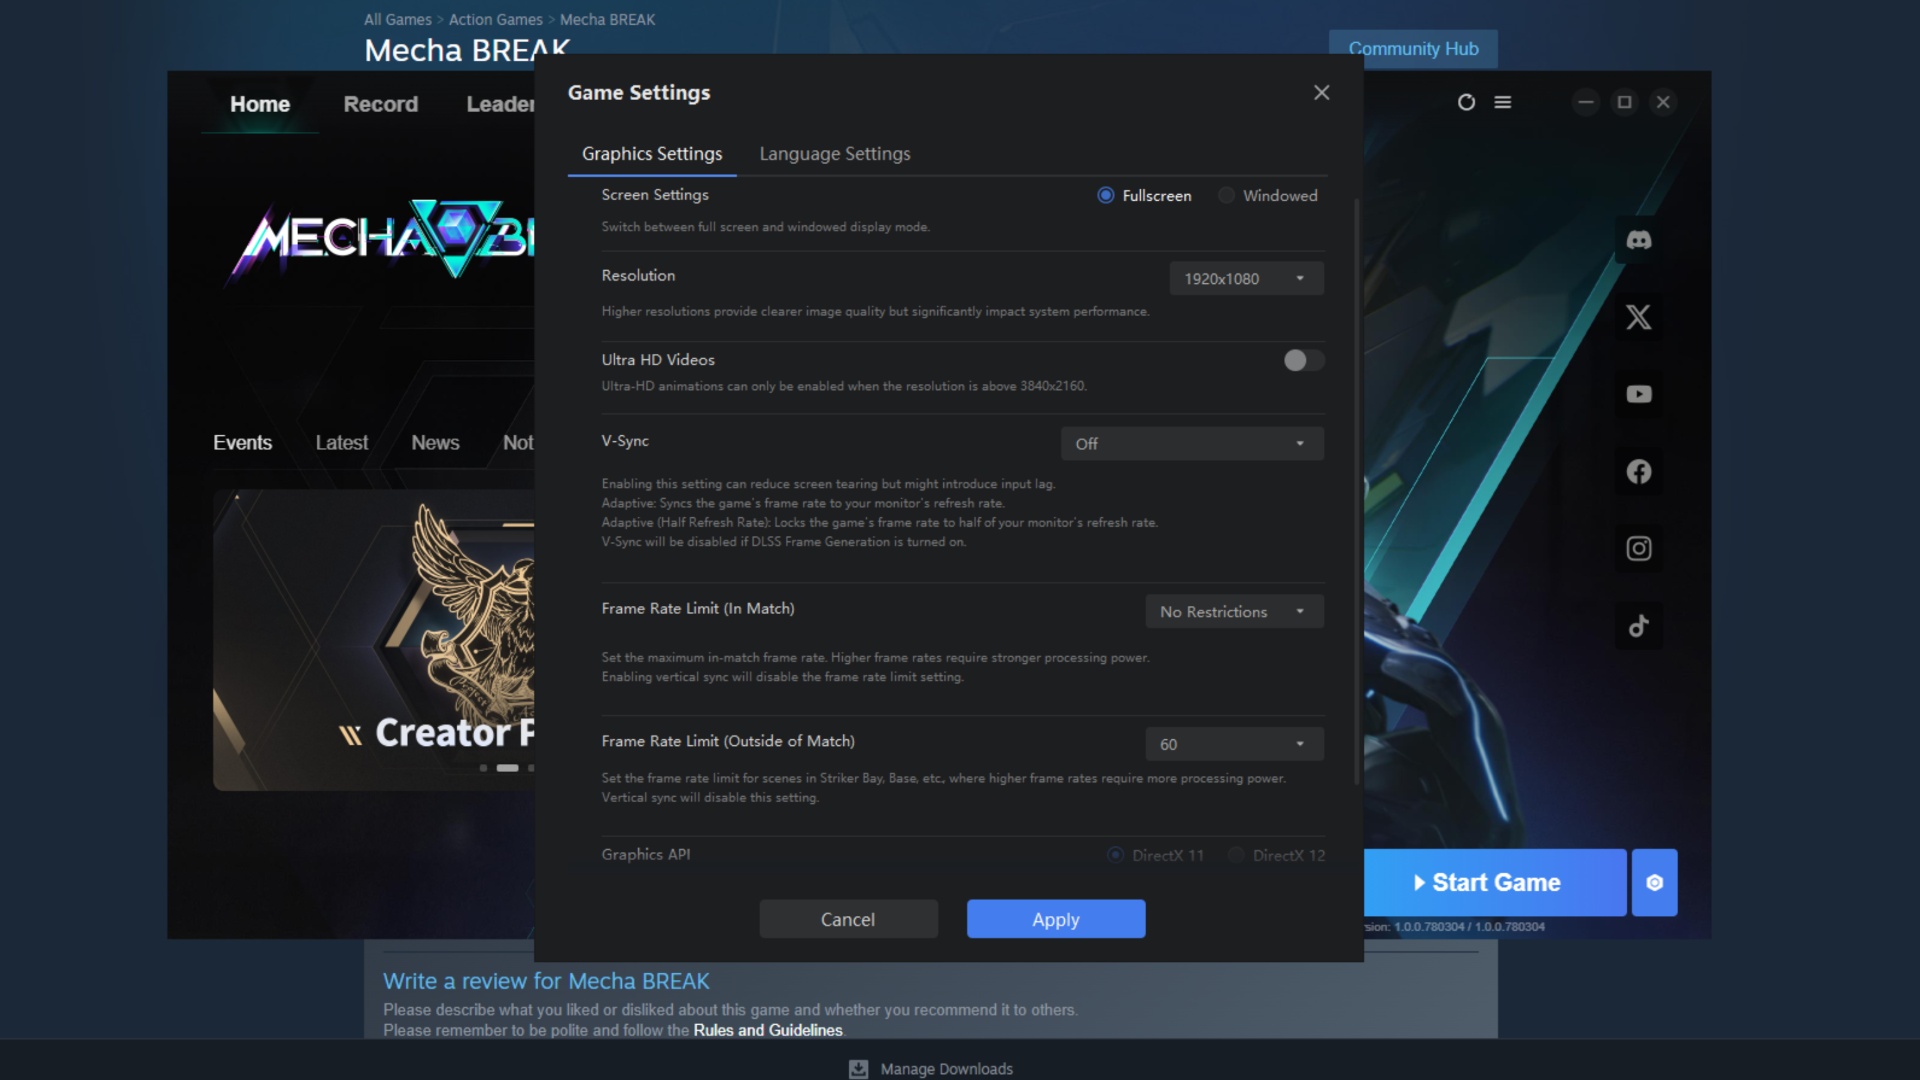Screen dimensions: 1920x1080
Task: Choose DirectX 11 graphics API
Action: coord(1155,855)
